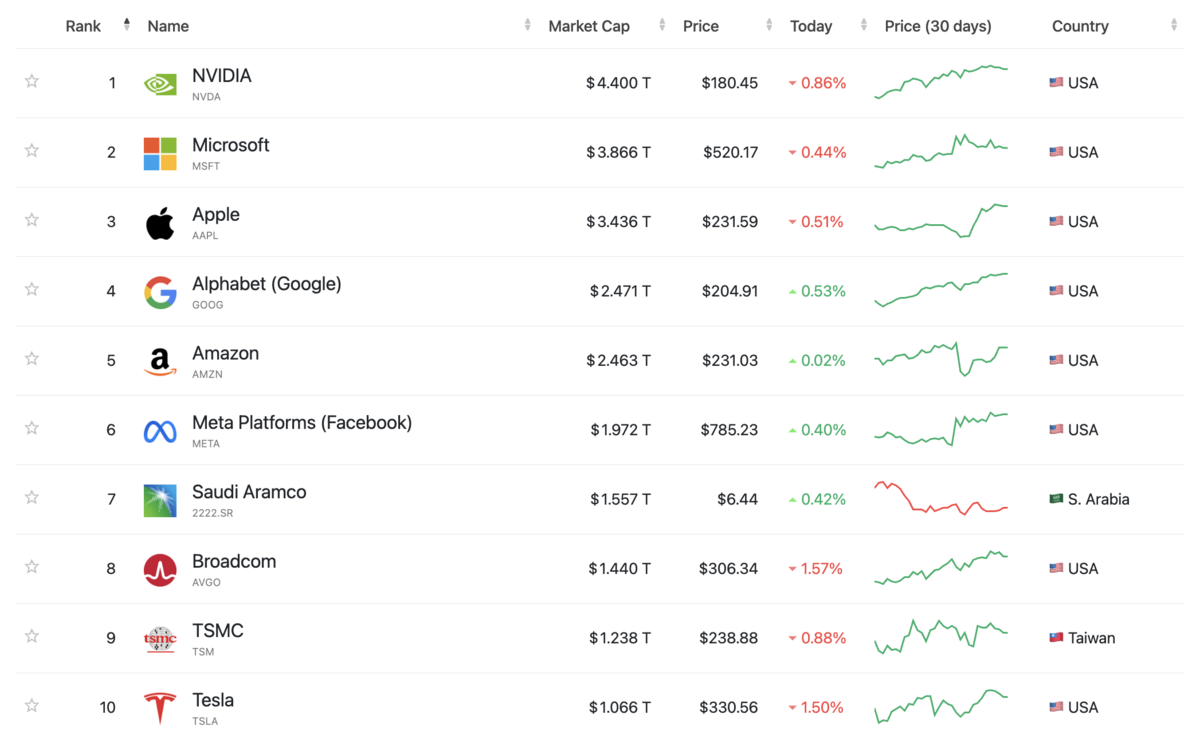Click the Today column header
The height and width of the screenshot is (742, 1200).
pyautogui.click(x=811, y=26)
